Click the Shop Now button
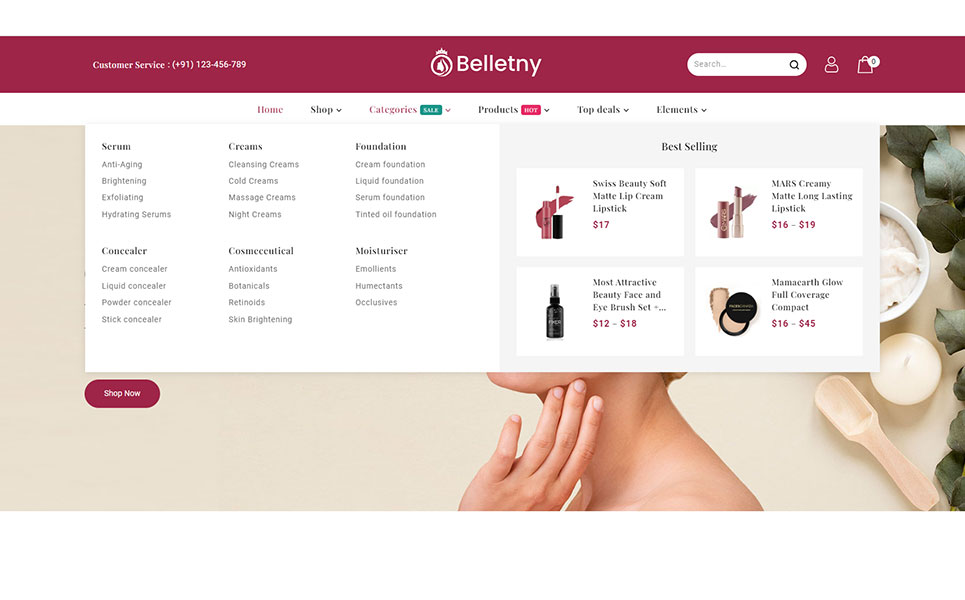This screenshot has height=600, width=965. (x=122, y=393)
